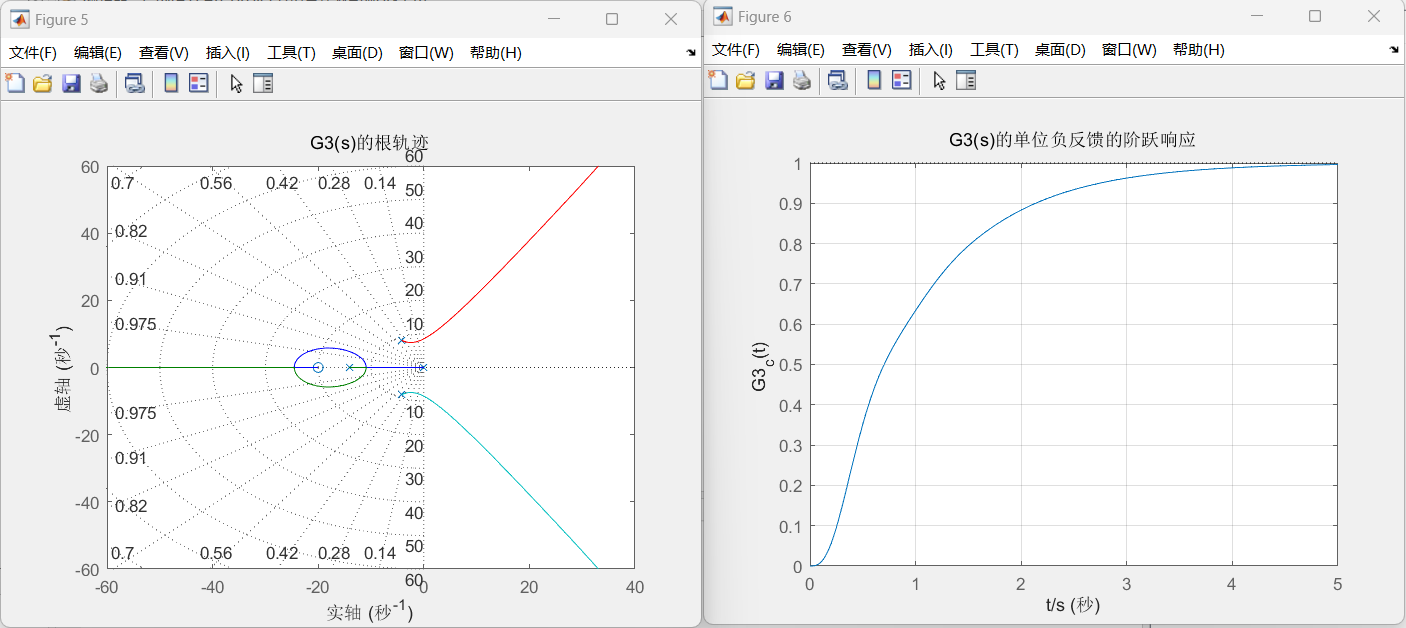
Task: Open 窗口(W) menu in Figure 6
Action: click(1129, 50)
